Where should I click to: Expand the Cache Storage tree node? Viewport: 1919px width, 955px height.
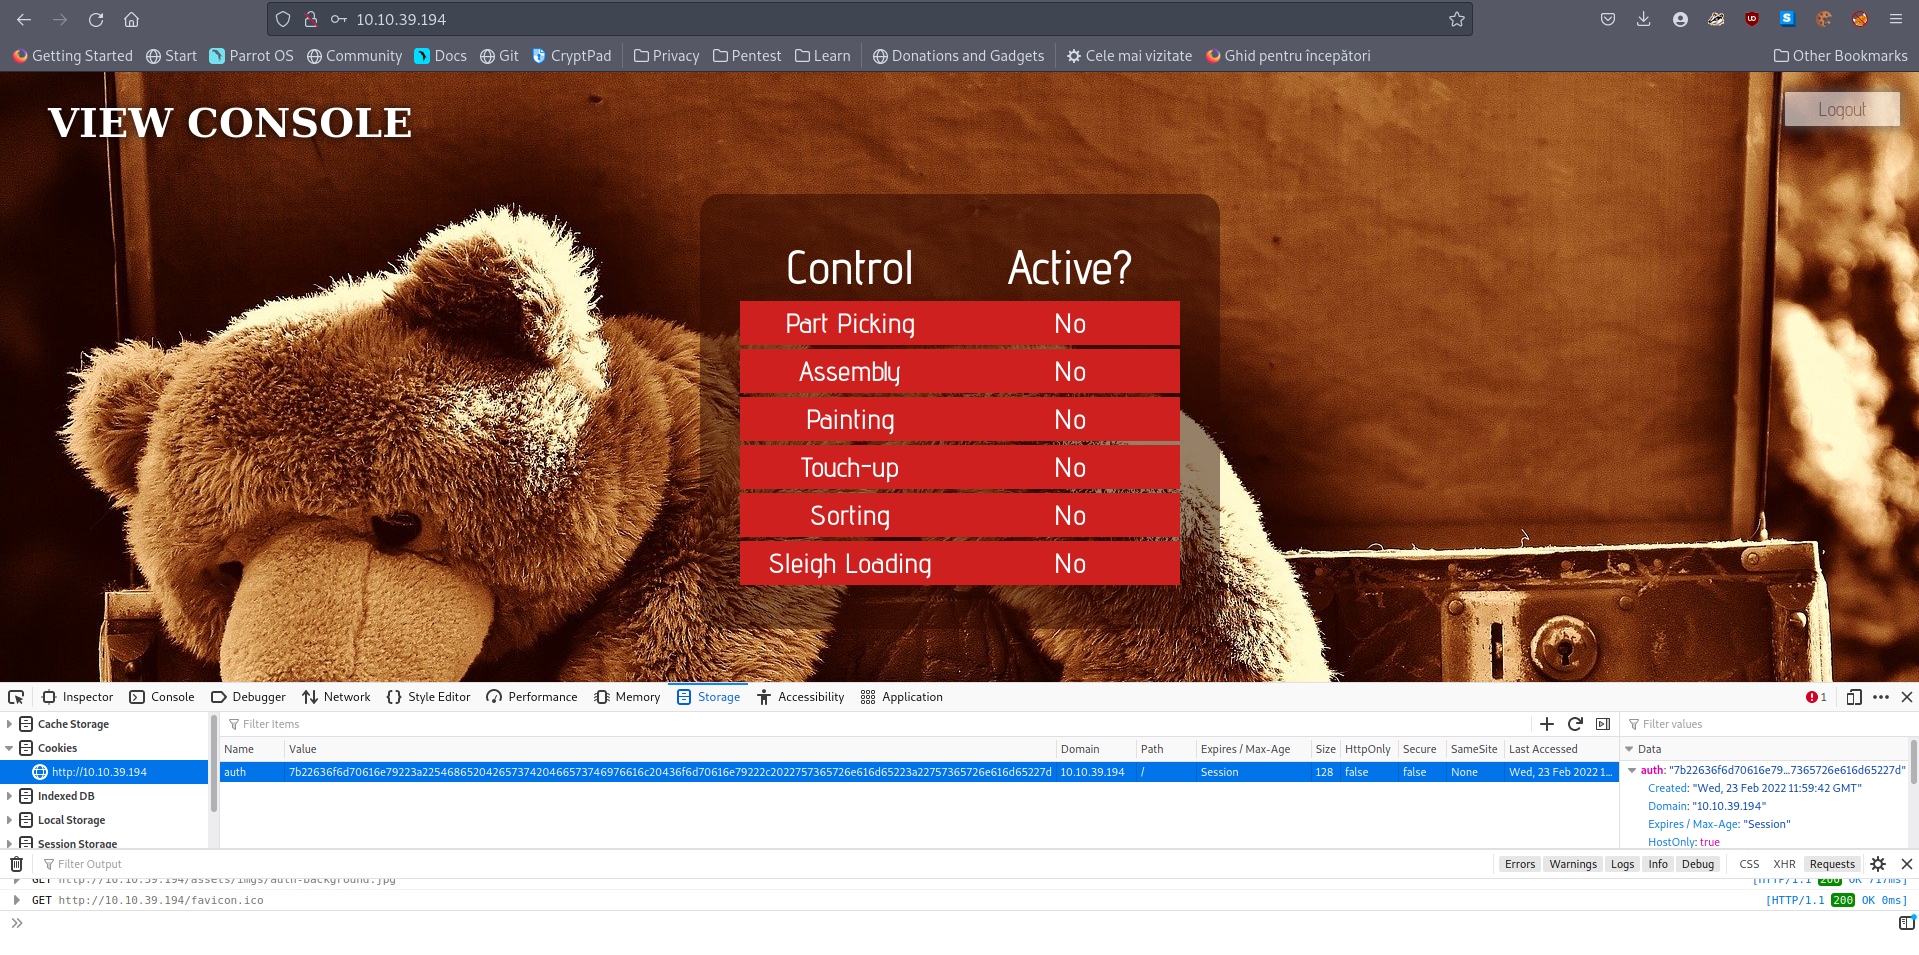(10, 724)
